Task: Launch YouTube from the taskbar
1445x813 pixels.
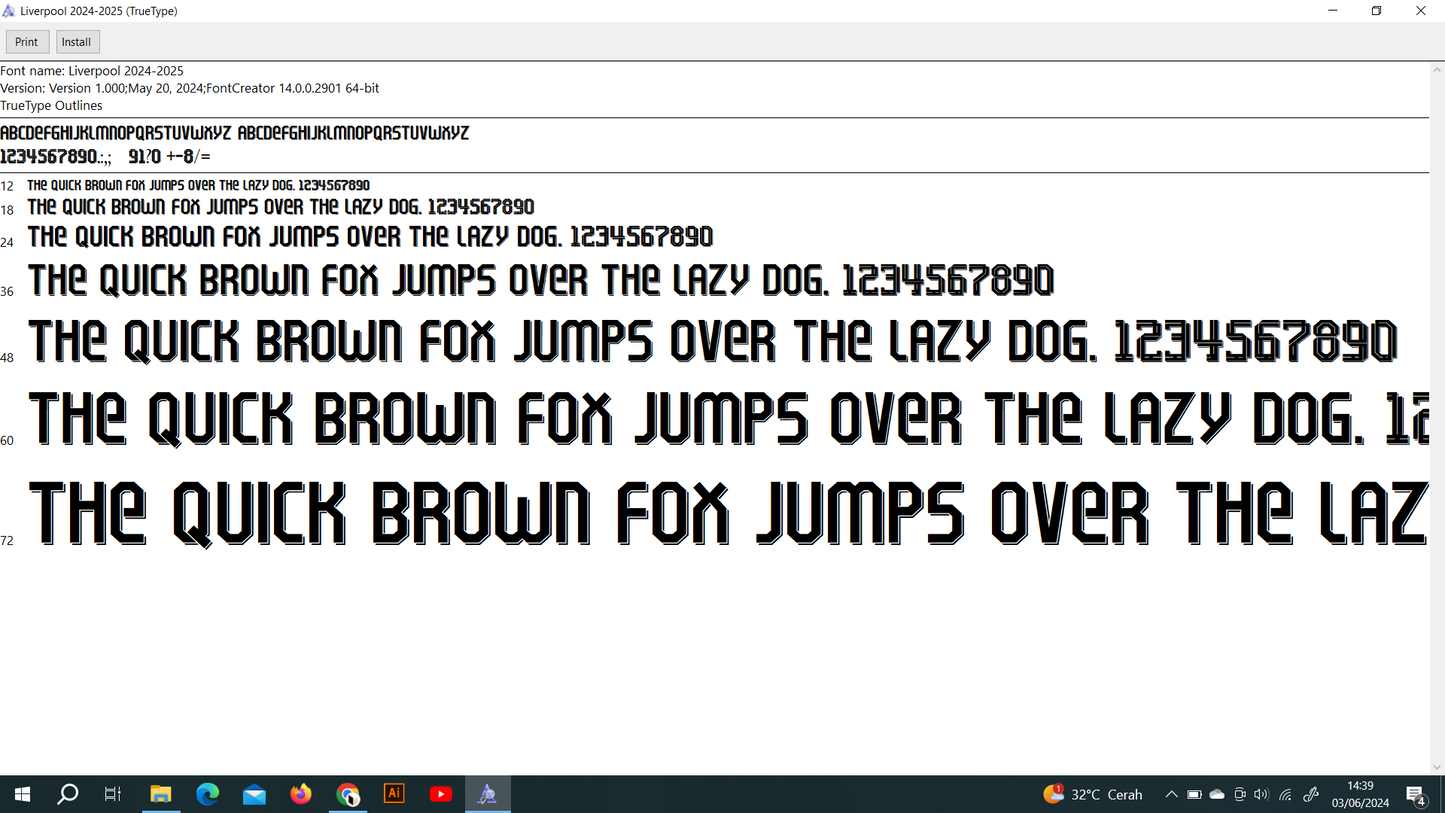Action: (440, 794)
